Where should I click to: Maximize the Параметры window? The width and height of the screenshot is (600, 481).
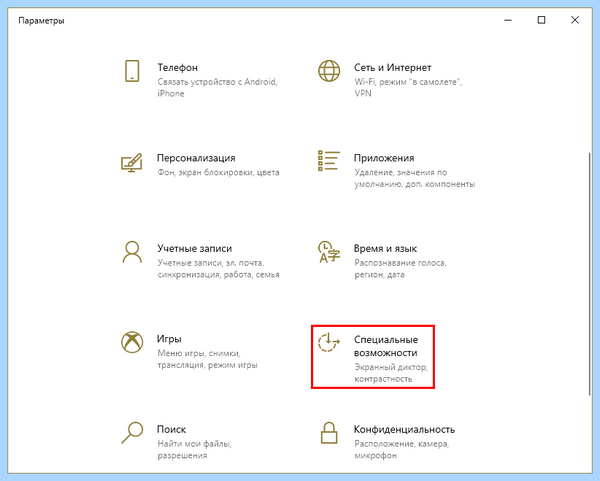point(541,20)
